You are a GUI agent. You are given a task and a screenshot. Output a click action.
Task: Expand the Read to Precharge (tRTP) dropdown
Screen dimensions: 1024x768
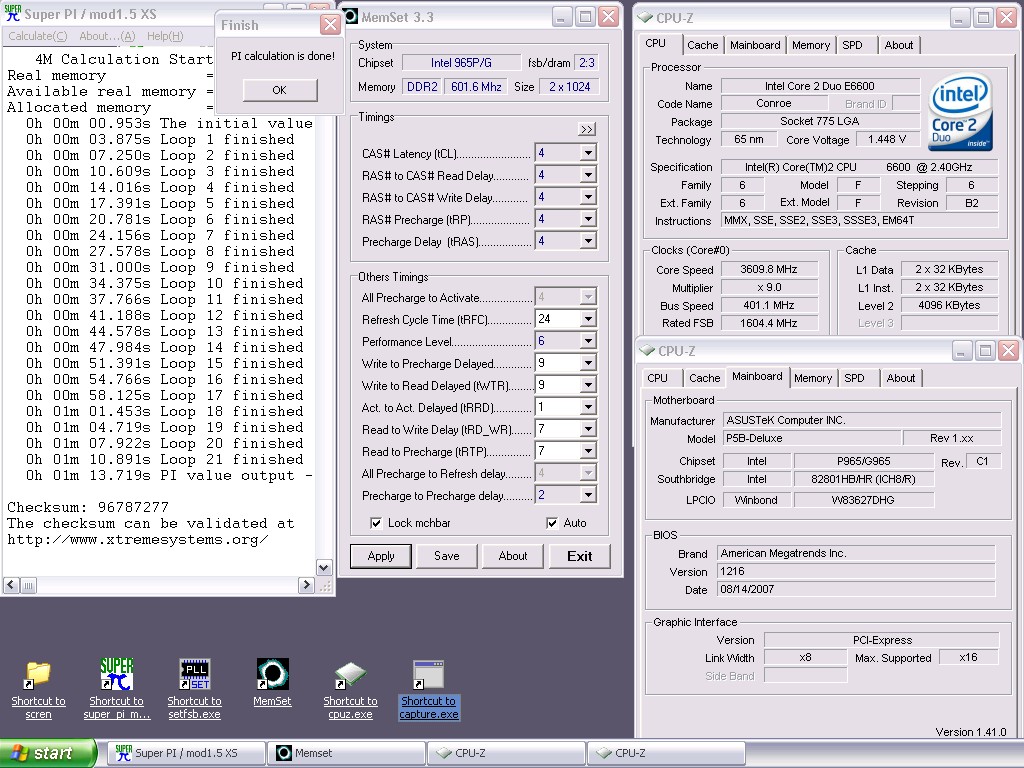(588, 451)
